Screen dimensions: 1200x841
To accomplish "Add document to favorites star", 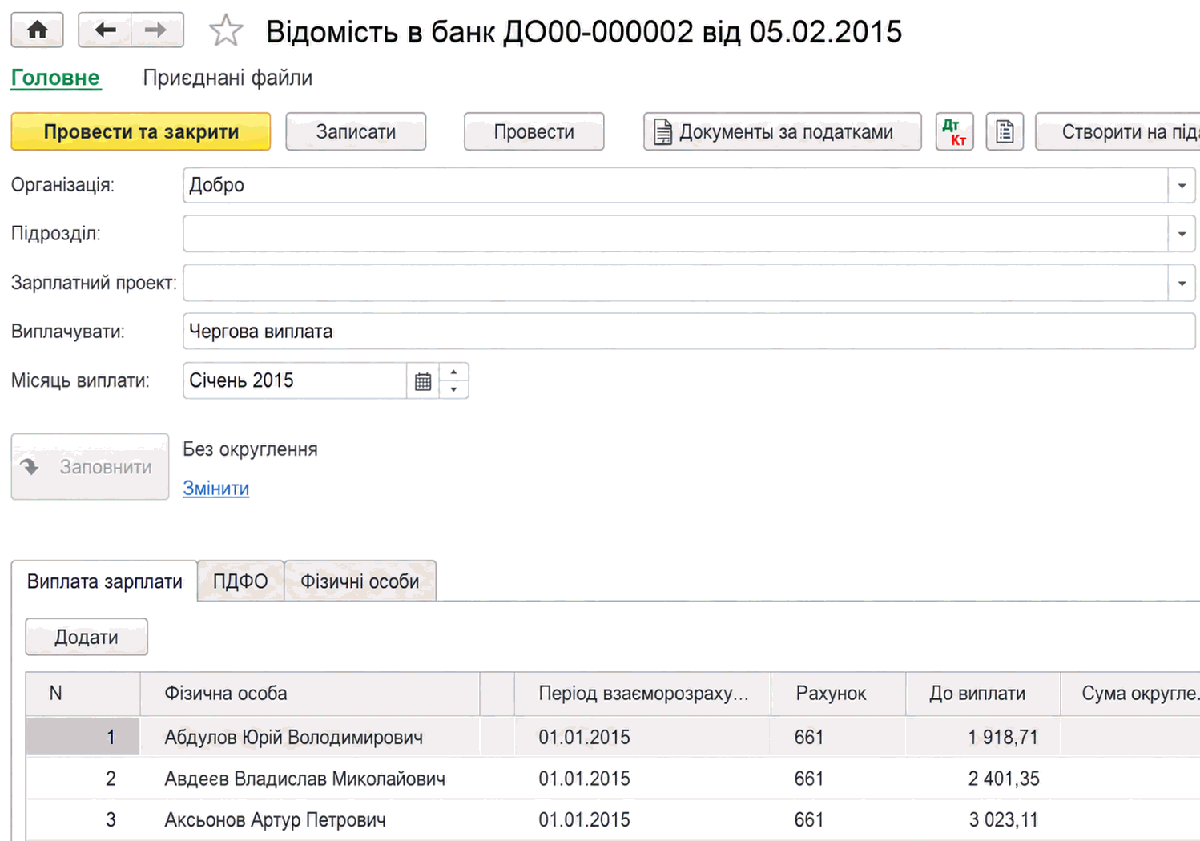I will pyautogui.click(x=227, y=32).
